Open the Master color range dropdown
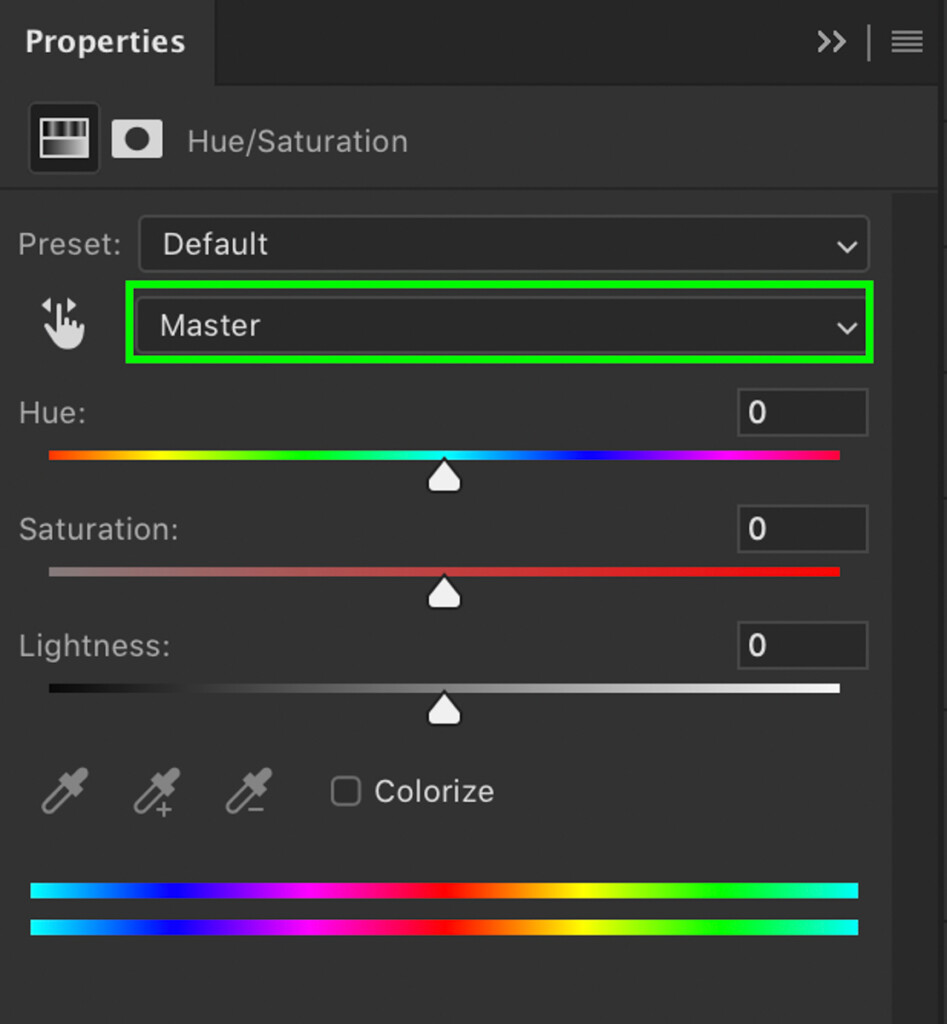947x1024 pixels. coord(502,325)
